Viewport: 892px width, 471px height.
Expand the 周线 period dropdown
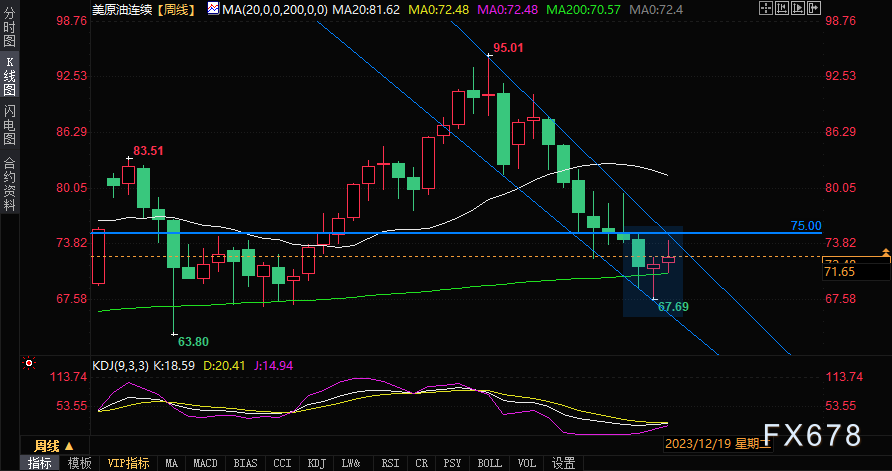point(54,446)
